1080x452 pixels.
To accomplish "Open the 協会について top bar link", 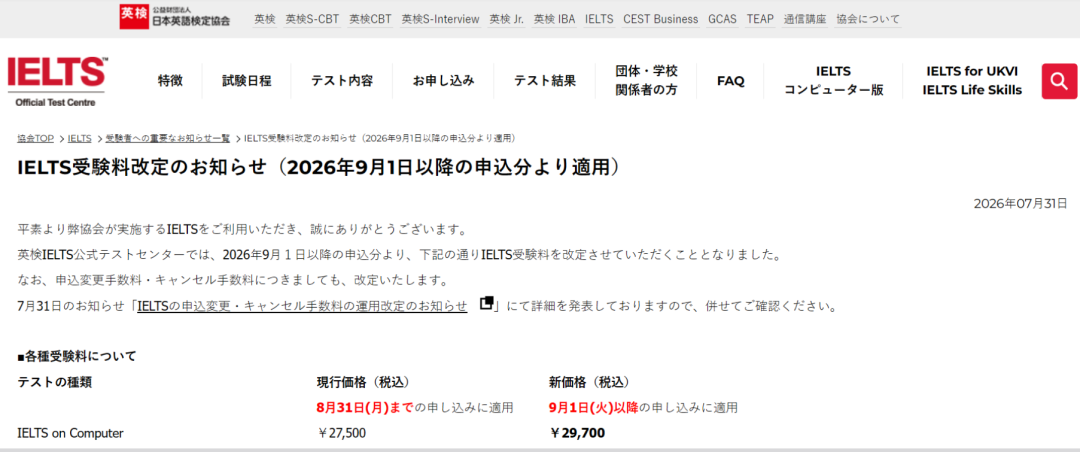I will [x=868, y=19].
